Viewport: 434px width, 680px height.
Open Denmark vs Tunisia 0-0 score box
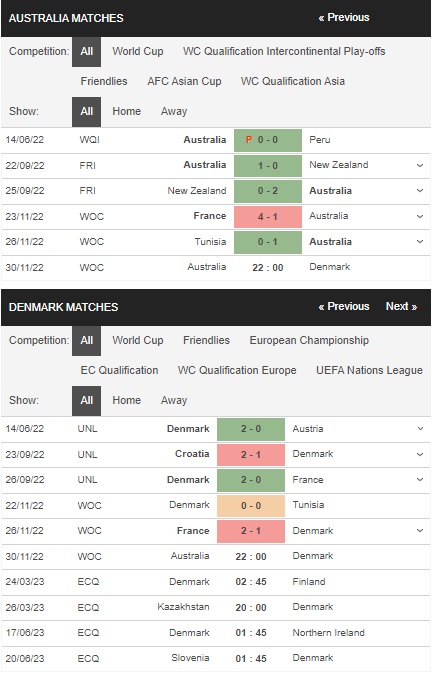point(251,505)
